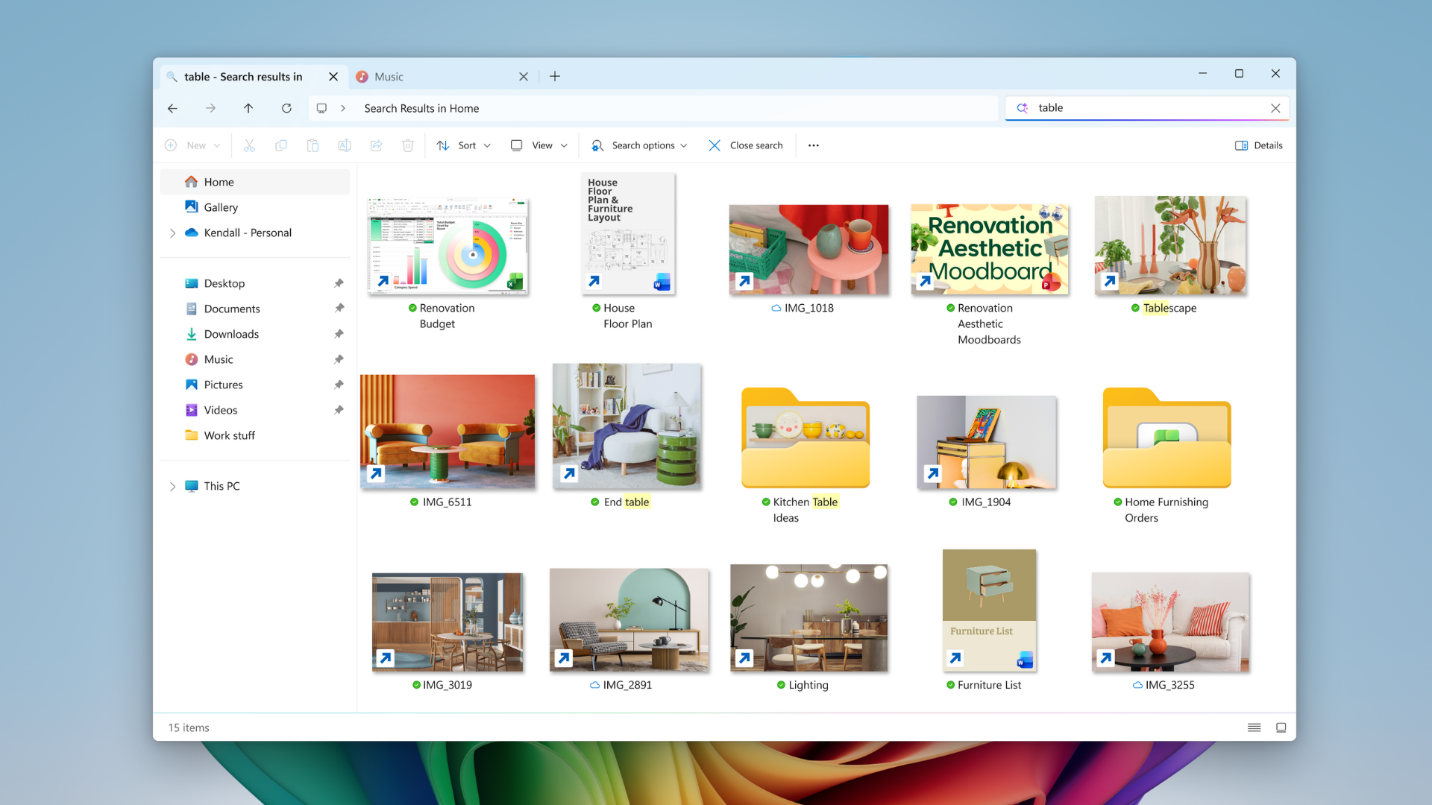This screenshot has height=805, width=1432.
Task: Select IMG_2891 thumbnail
Action: (x=629, y=620)
